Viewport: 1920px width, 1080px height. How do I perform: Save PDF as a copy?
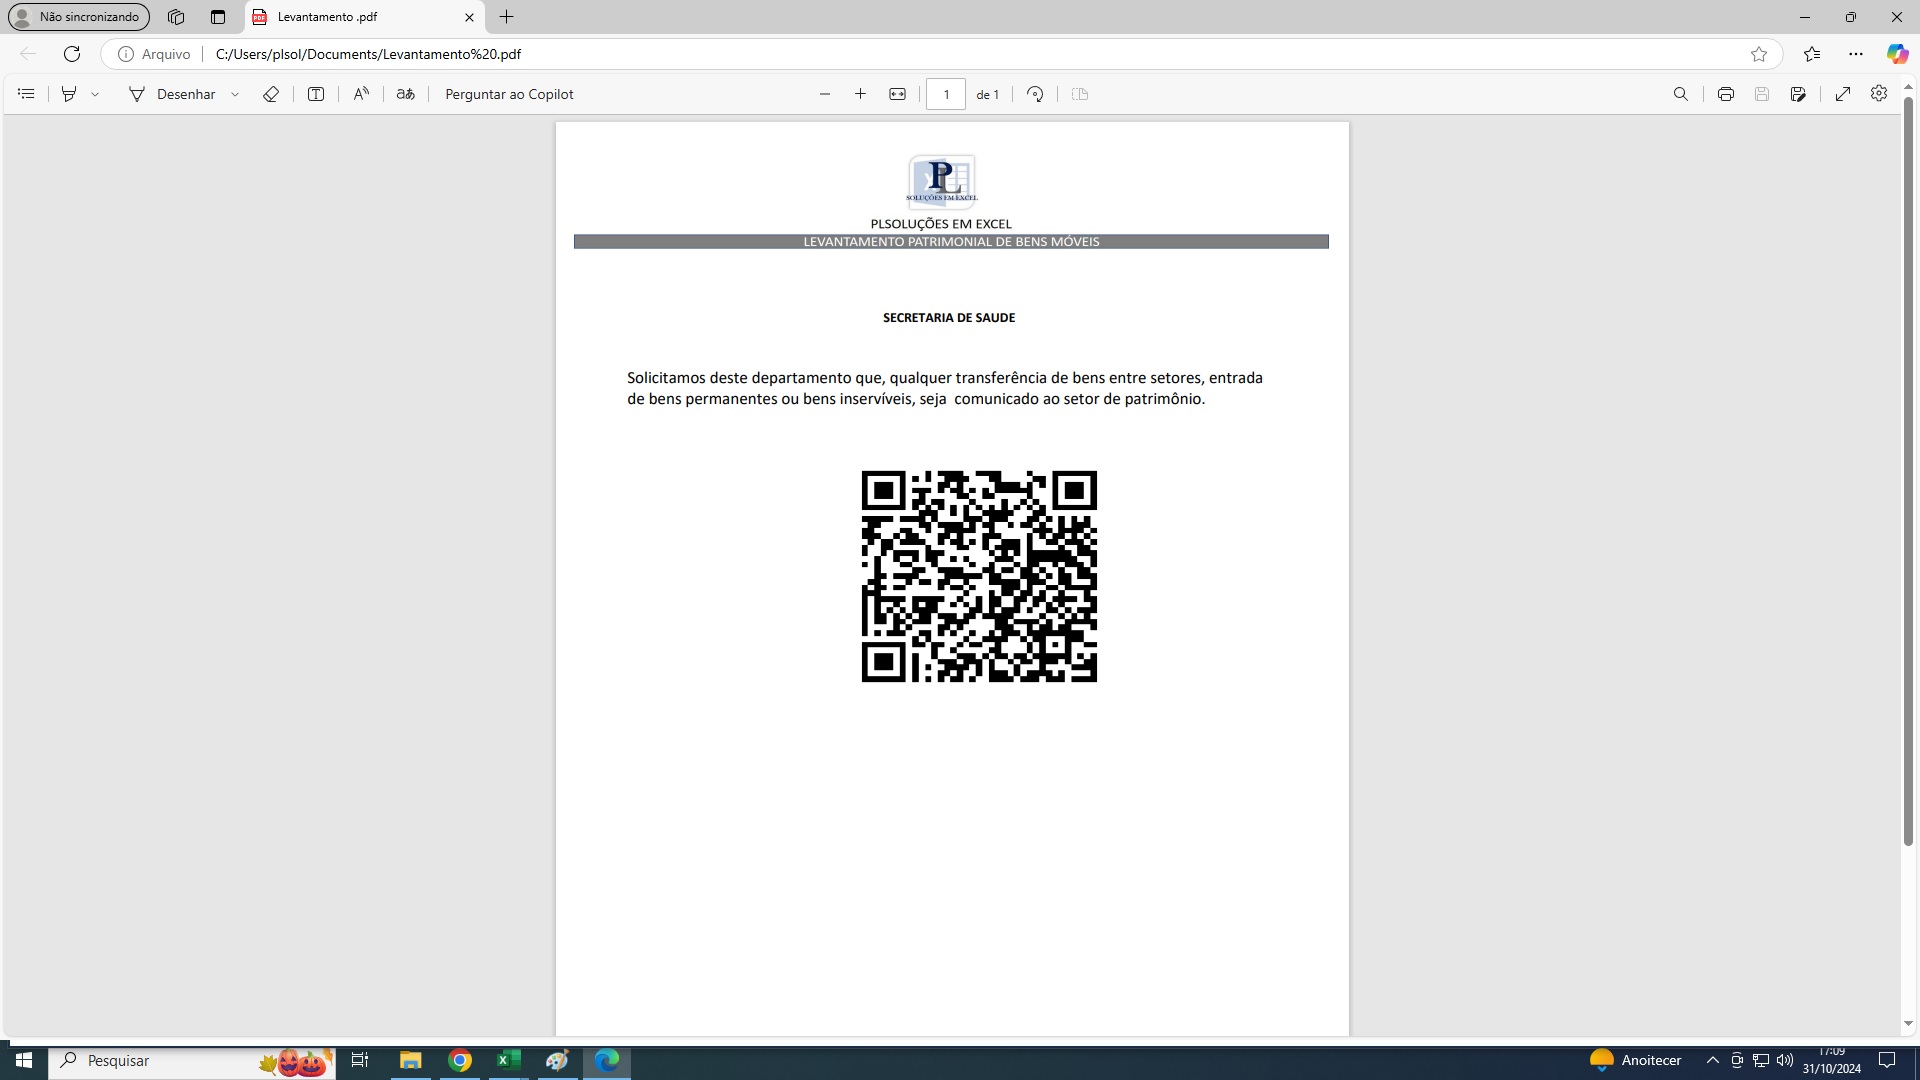coord(1798,94)
